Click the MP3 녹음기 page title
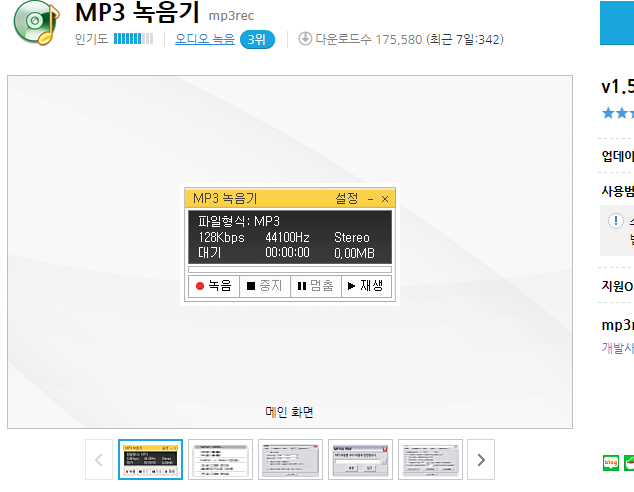Viewport: 634px width, 492px height. pyautogui.click(x=137, y=12)
